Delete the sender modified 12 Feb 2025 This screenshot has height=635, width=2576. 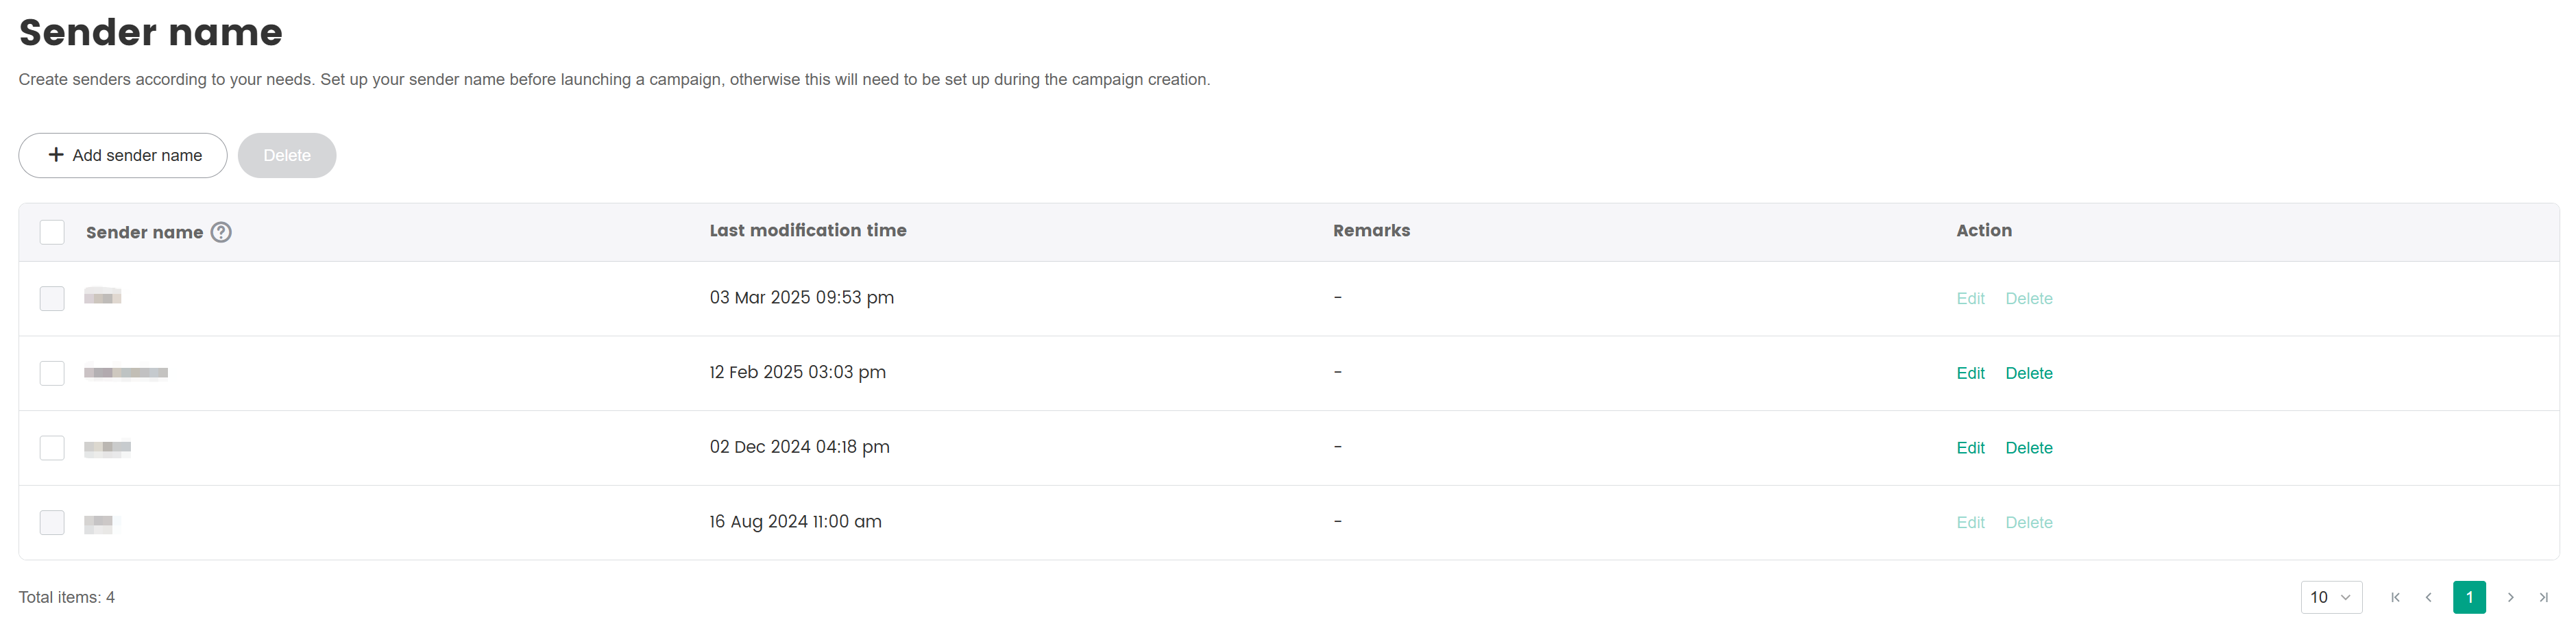pyautogui.click(x=2028, y=373)
